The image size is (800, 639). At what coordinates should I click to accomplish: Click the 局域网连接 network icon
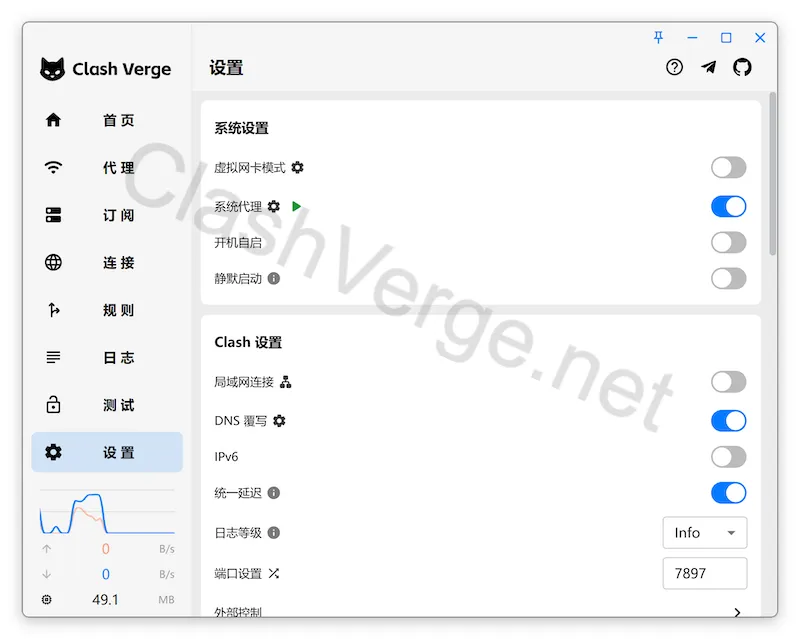[286, 382]
